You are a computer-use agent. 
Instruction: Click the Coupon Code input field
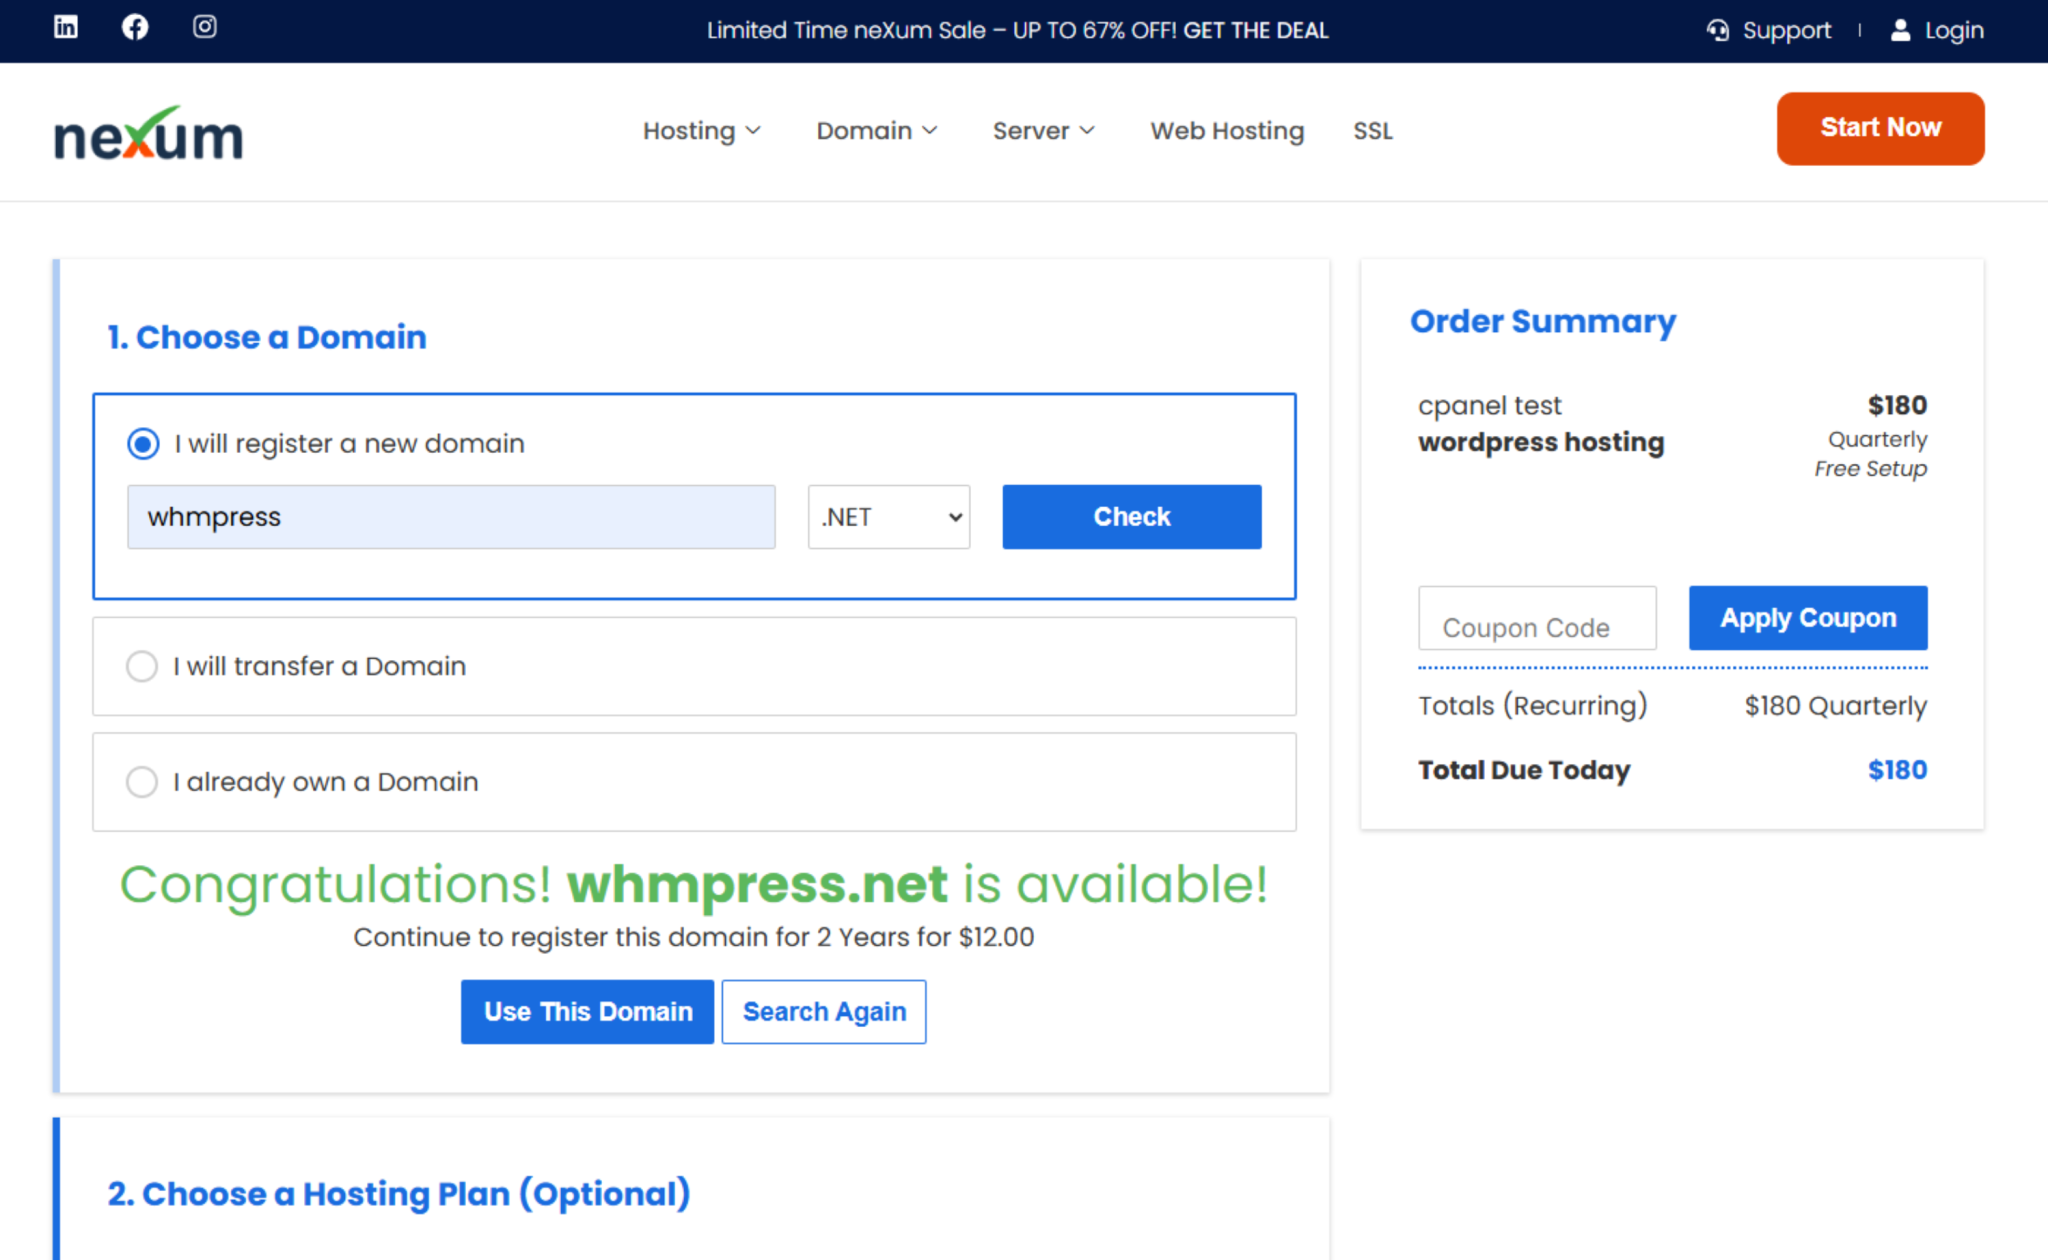tap(1537, 618)
